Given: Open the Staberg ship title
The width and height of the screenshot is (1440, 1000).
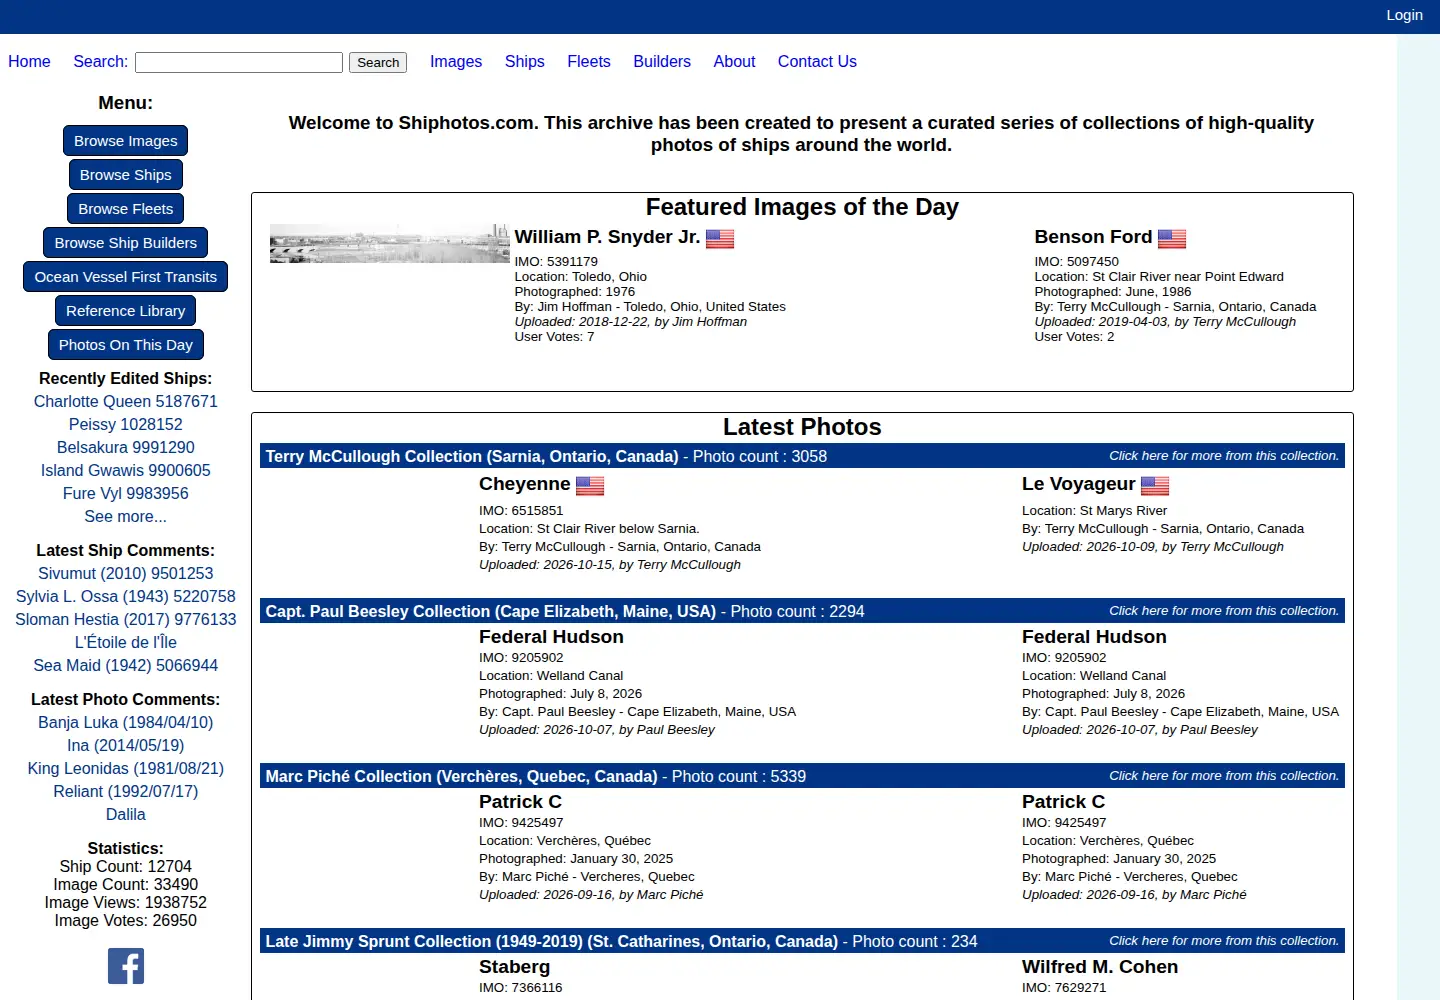Looking at the screenshot, I should (x=514, y=967).
